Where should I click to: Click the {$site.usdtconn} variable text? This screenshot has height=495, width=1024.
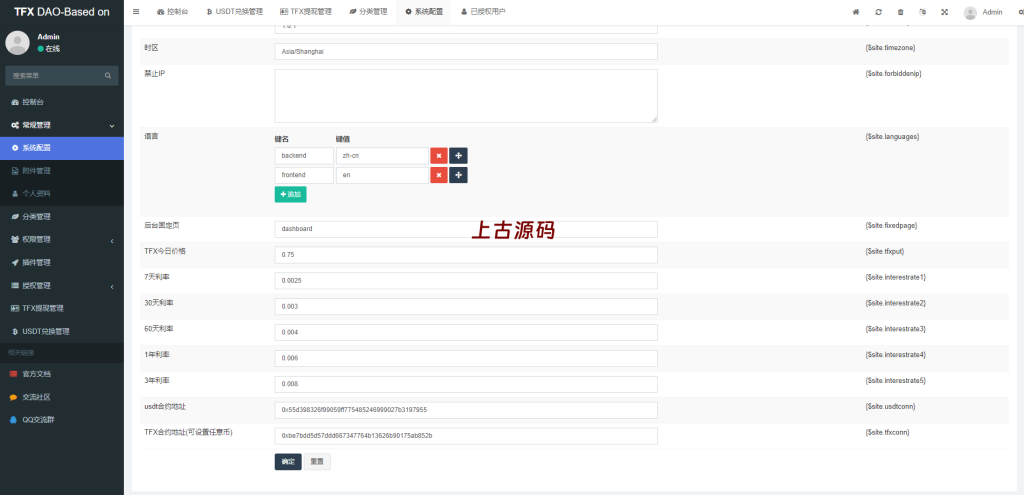coord(889,406)
